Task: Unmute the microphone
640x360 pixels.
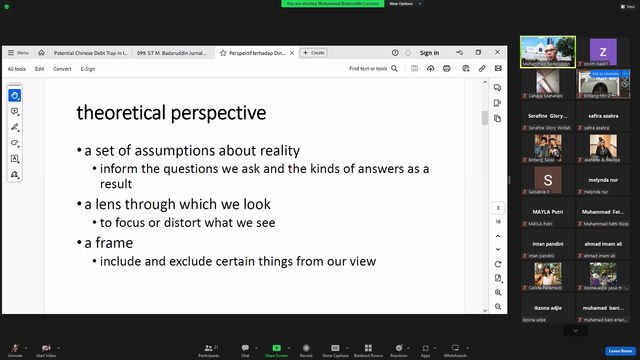Action: [x=15, y=351]
